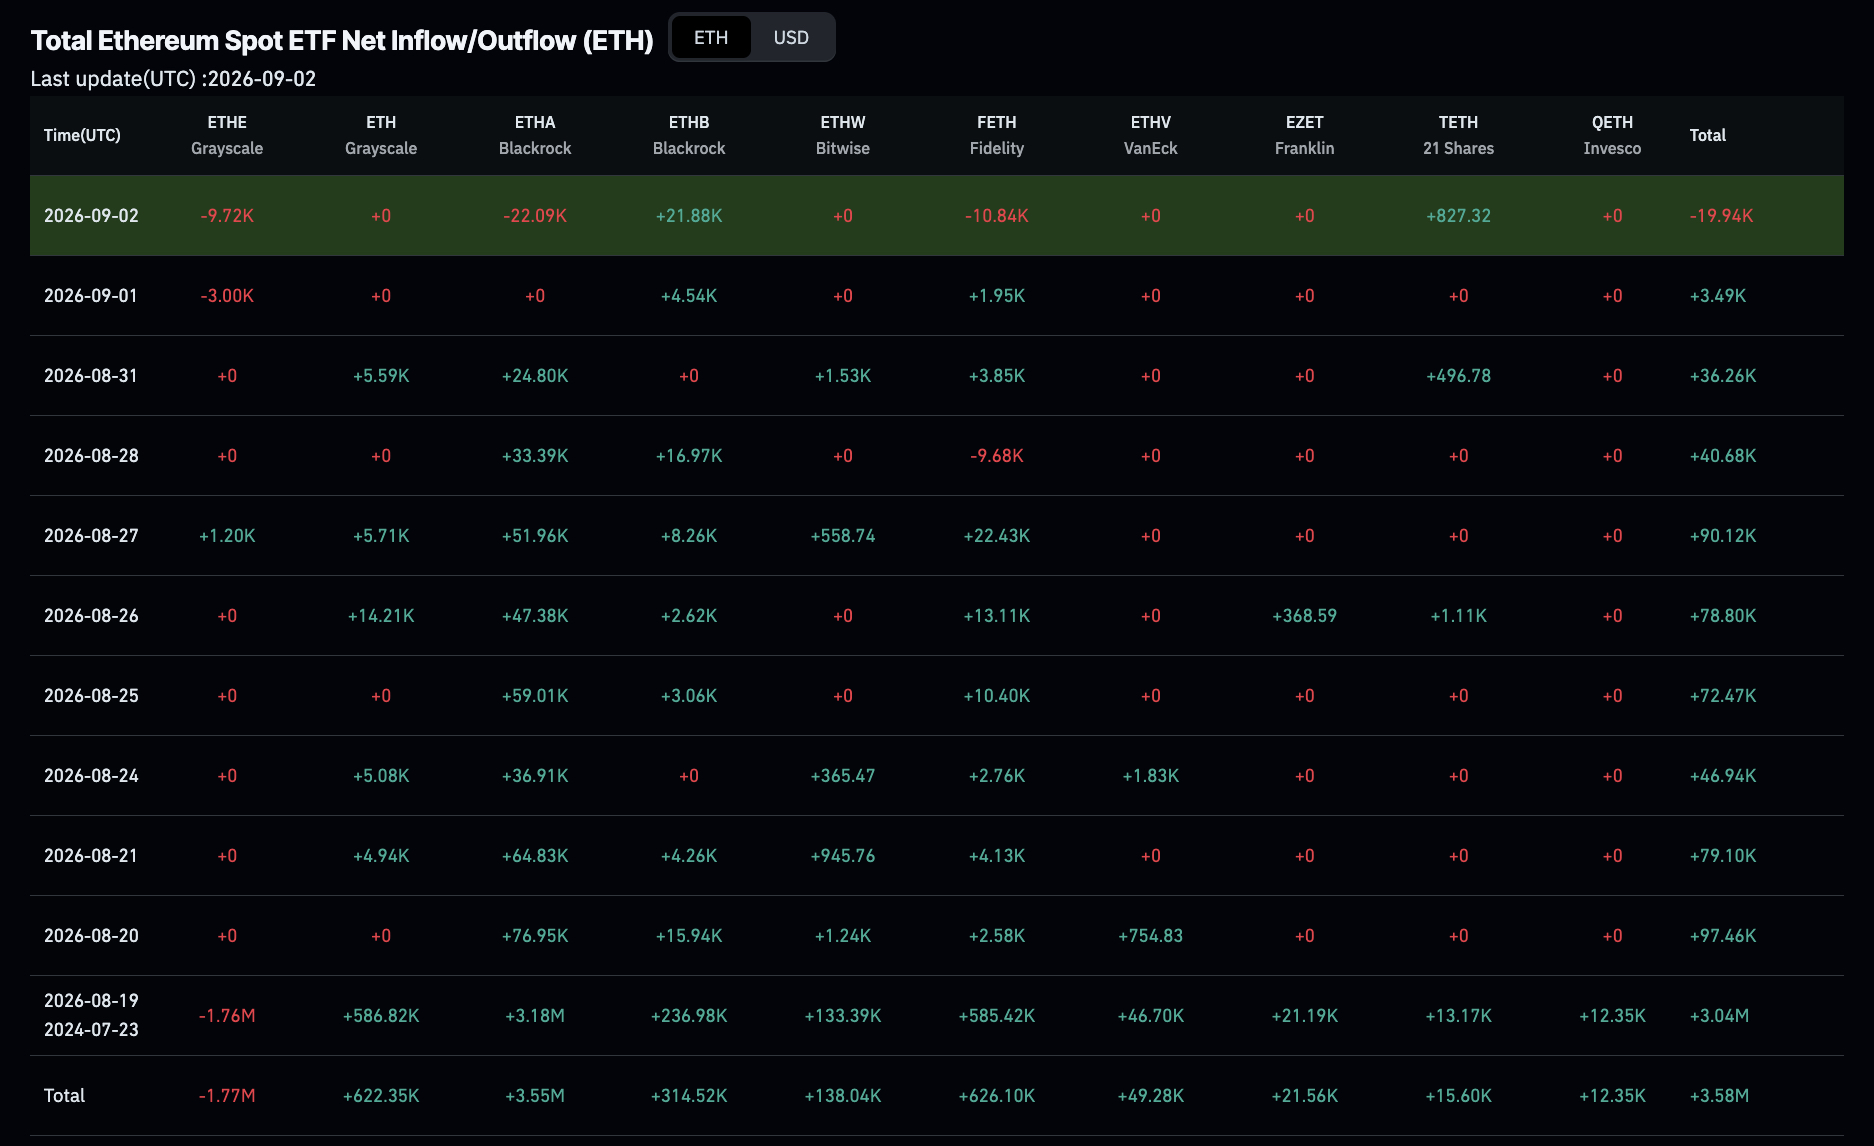
Task: Click the ETHB Blackrock column header
Action: click(x=689, y=135)
